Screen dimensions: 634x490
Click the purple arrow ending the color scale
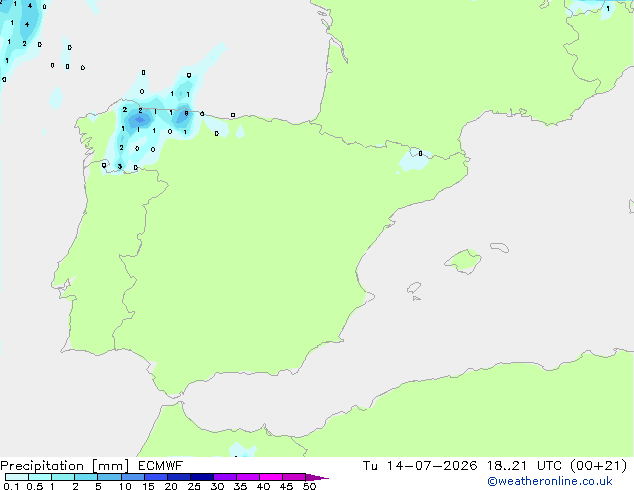[x=317, y=477]
